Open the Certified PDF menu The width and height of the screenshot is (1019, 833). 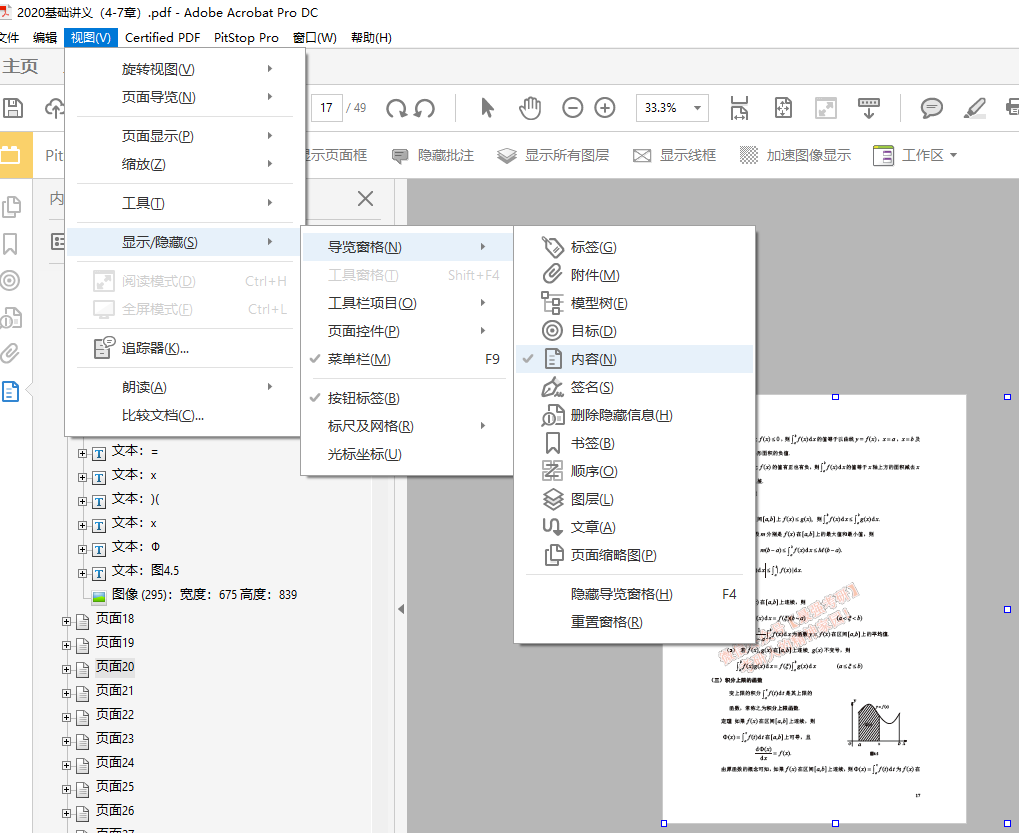tap(162, 37)
